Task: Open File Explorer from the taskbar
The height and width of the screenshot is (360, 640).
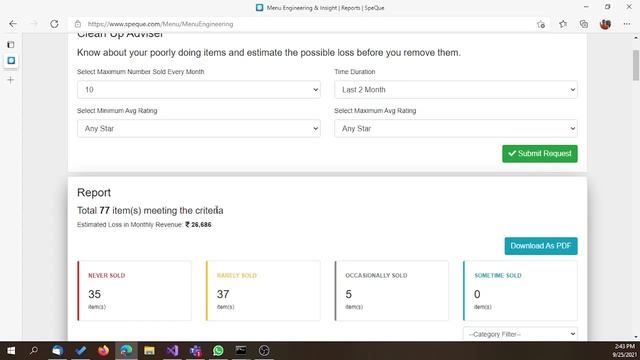Action: tap(149, 351)
